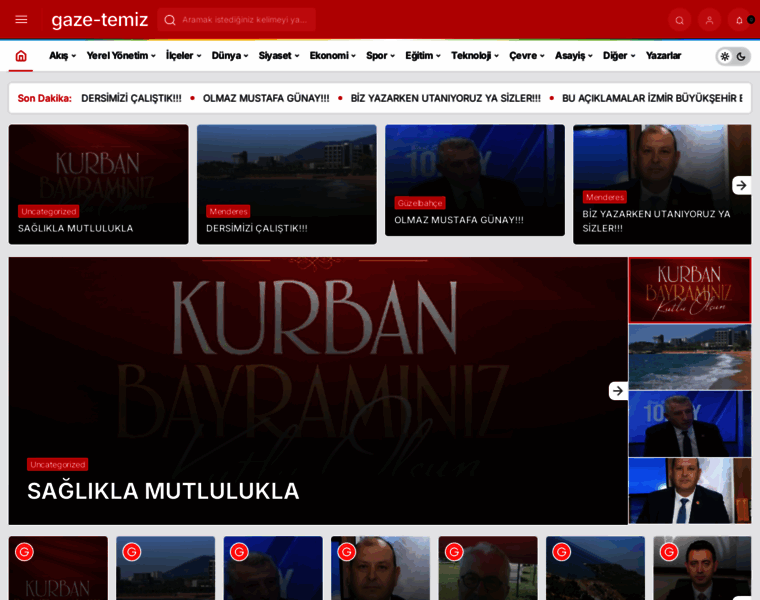
Task: Click the search field in the header
Action: [x=237, y=20]
